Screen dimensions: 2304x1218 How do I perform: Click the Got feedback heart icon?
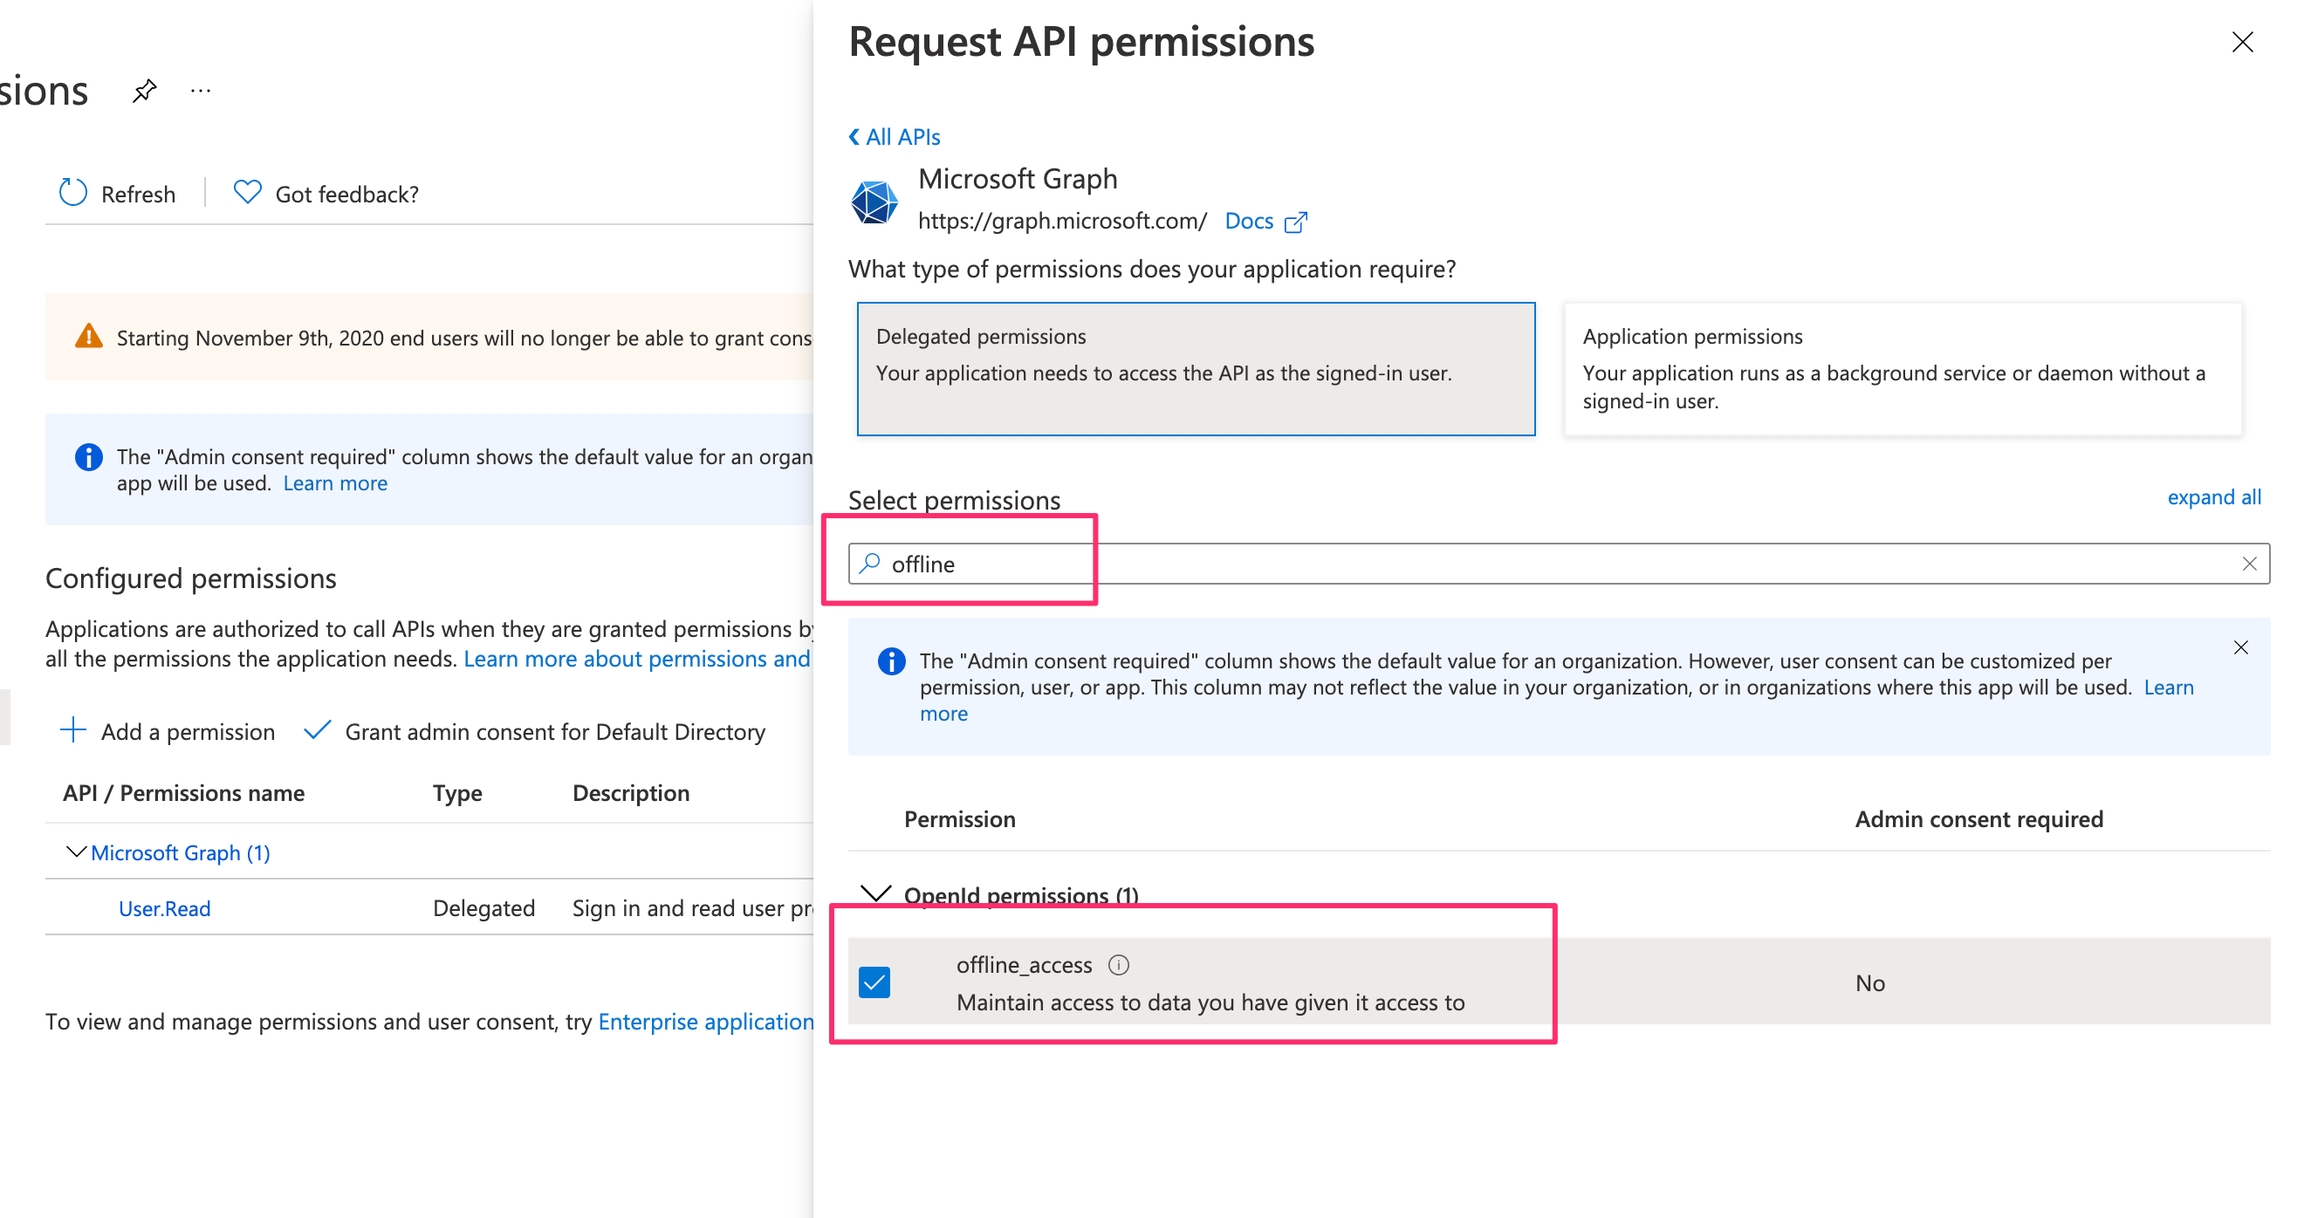pos(247,192)
